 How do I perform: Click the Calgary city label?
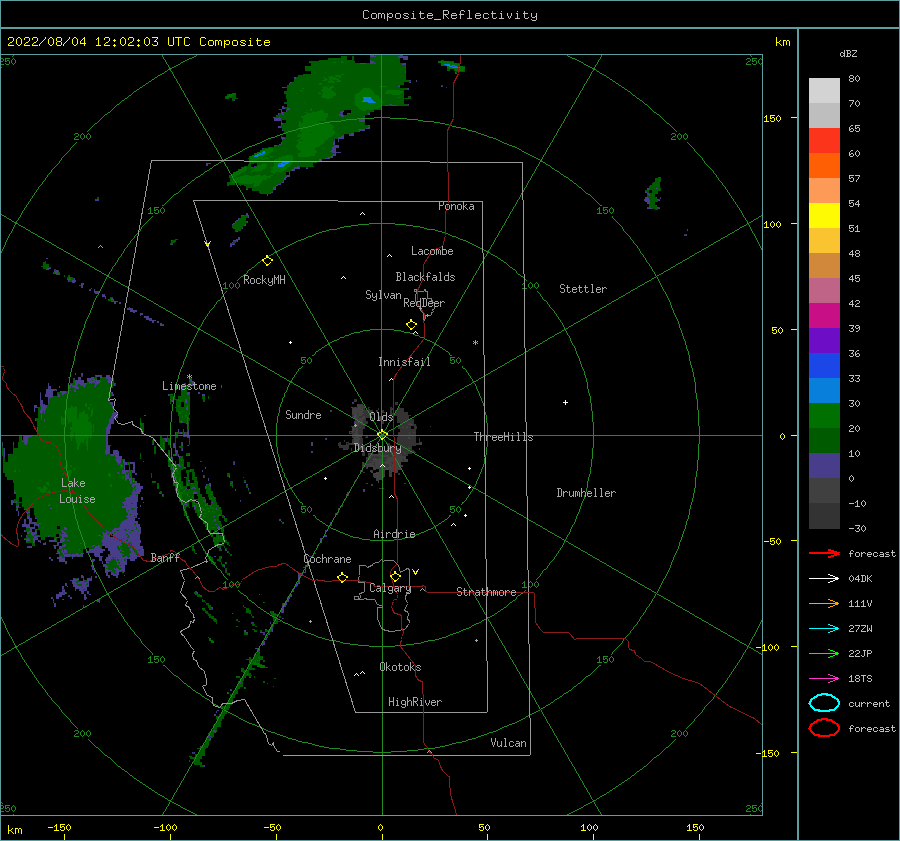(390, 588)
